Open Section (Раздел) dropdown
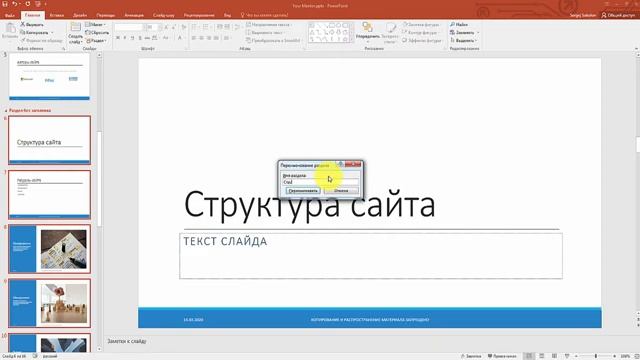 (96, 40)
